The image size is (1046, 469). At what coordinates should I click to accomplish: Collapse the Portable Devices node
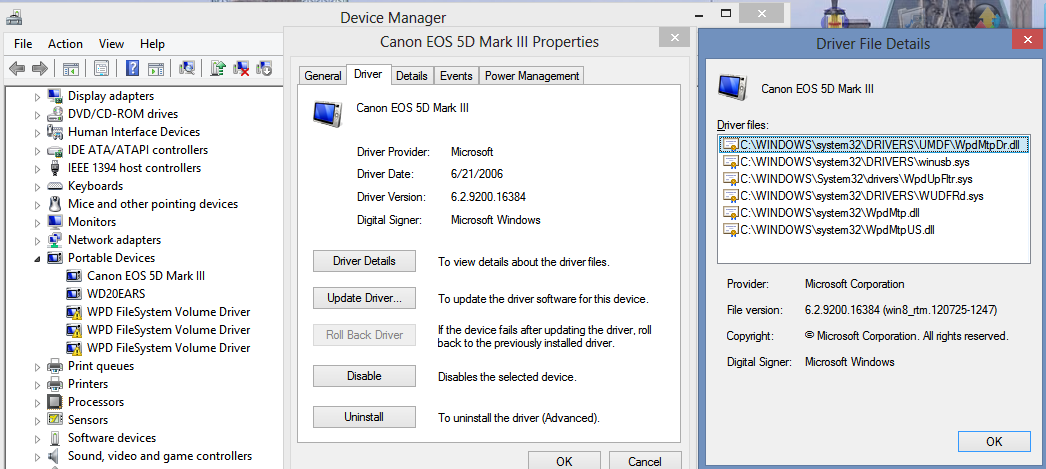pos(38,258)
